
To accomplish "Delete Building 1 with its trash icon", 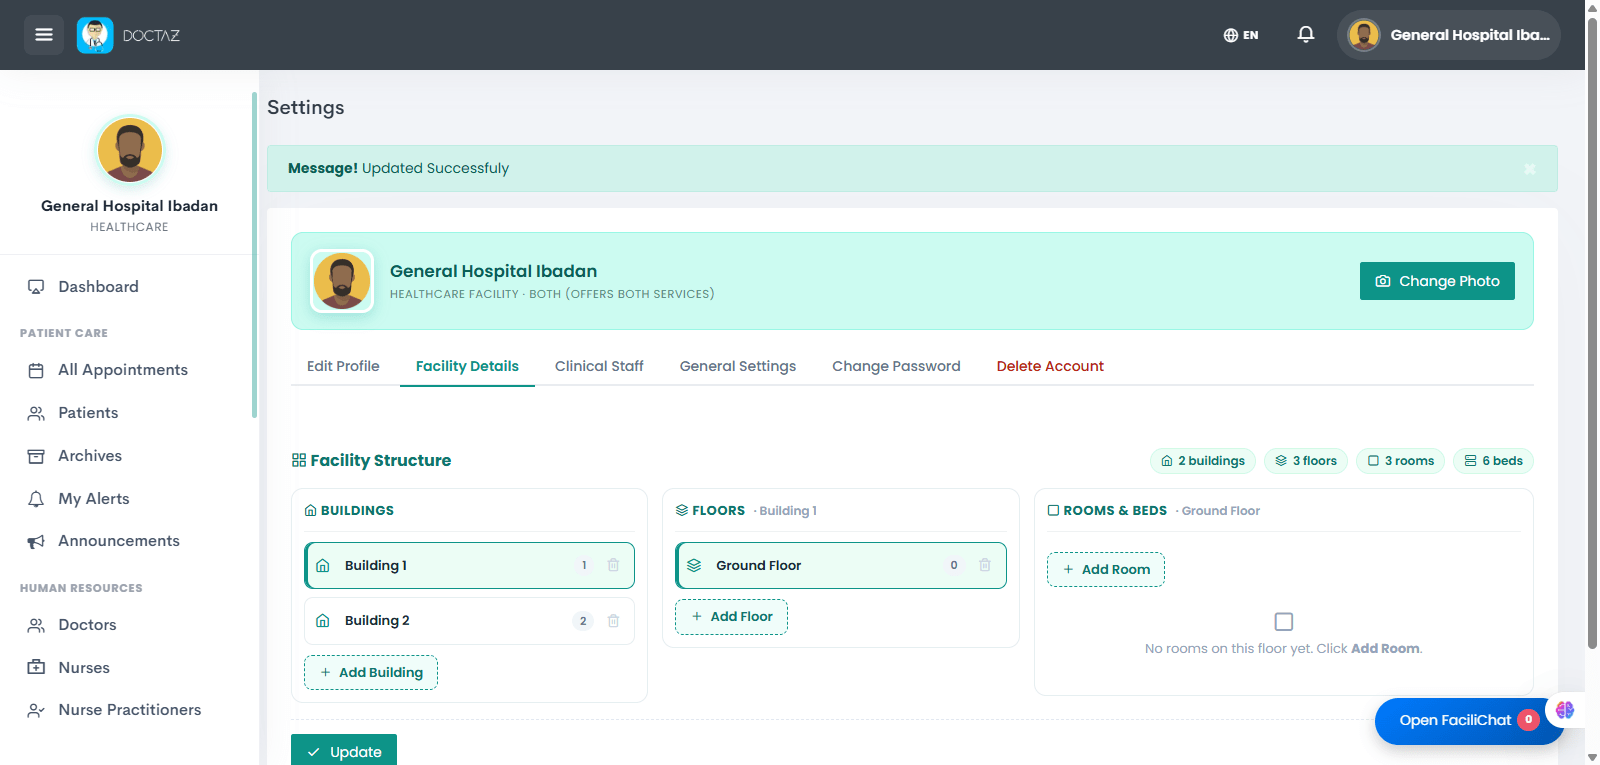I will 613,565.
